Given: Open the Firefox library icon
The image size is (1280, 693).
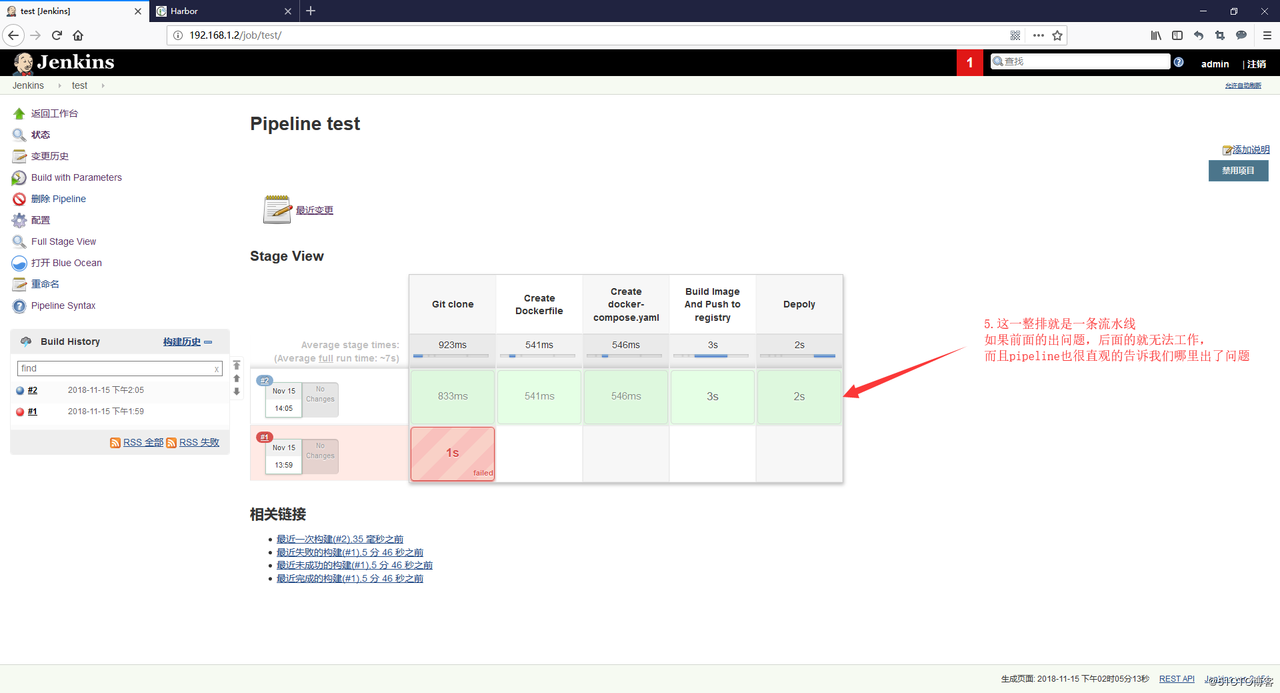Looking at the screenshot, I should pyautogui.click(x=1156, y=35).
